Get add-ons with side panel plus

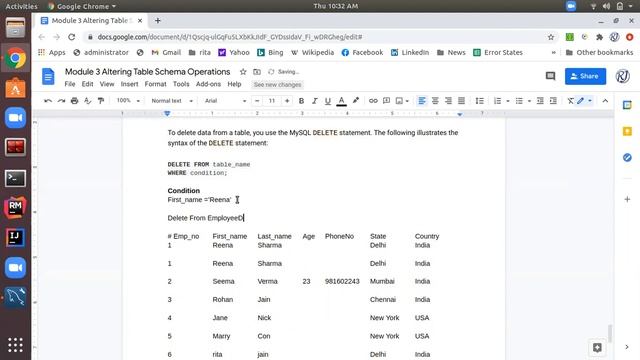tap(627, 199)
